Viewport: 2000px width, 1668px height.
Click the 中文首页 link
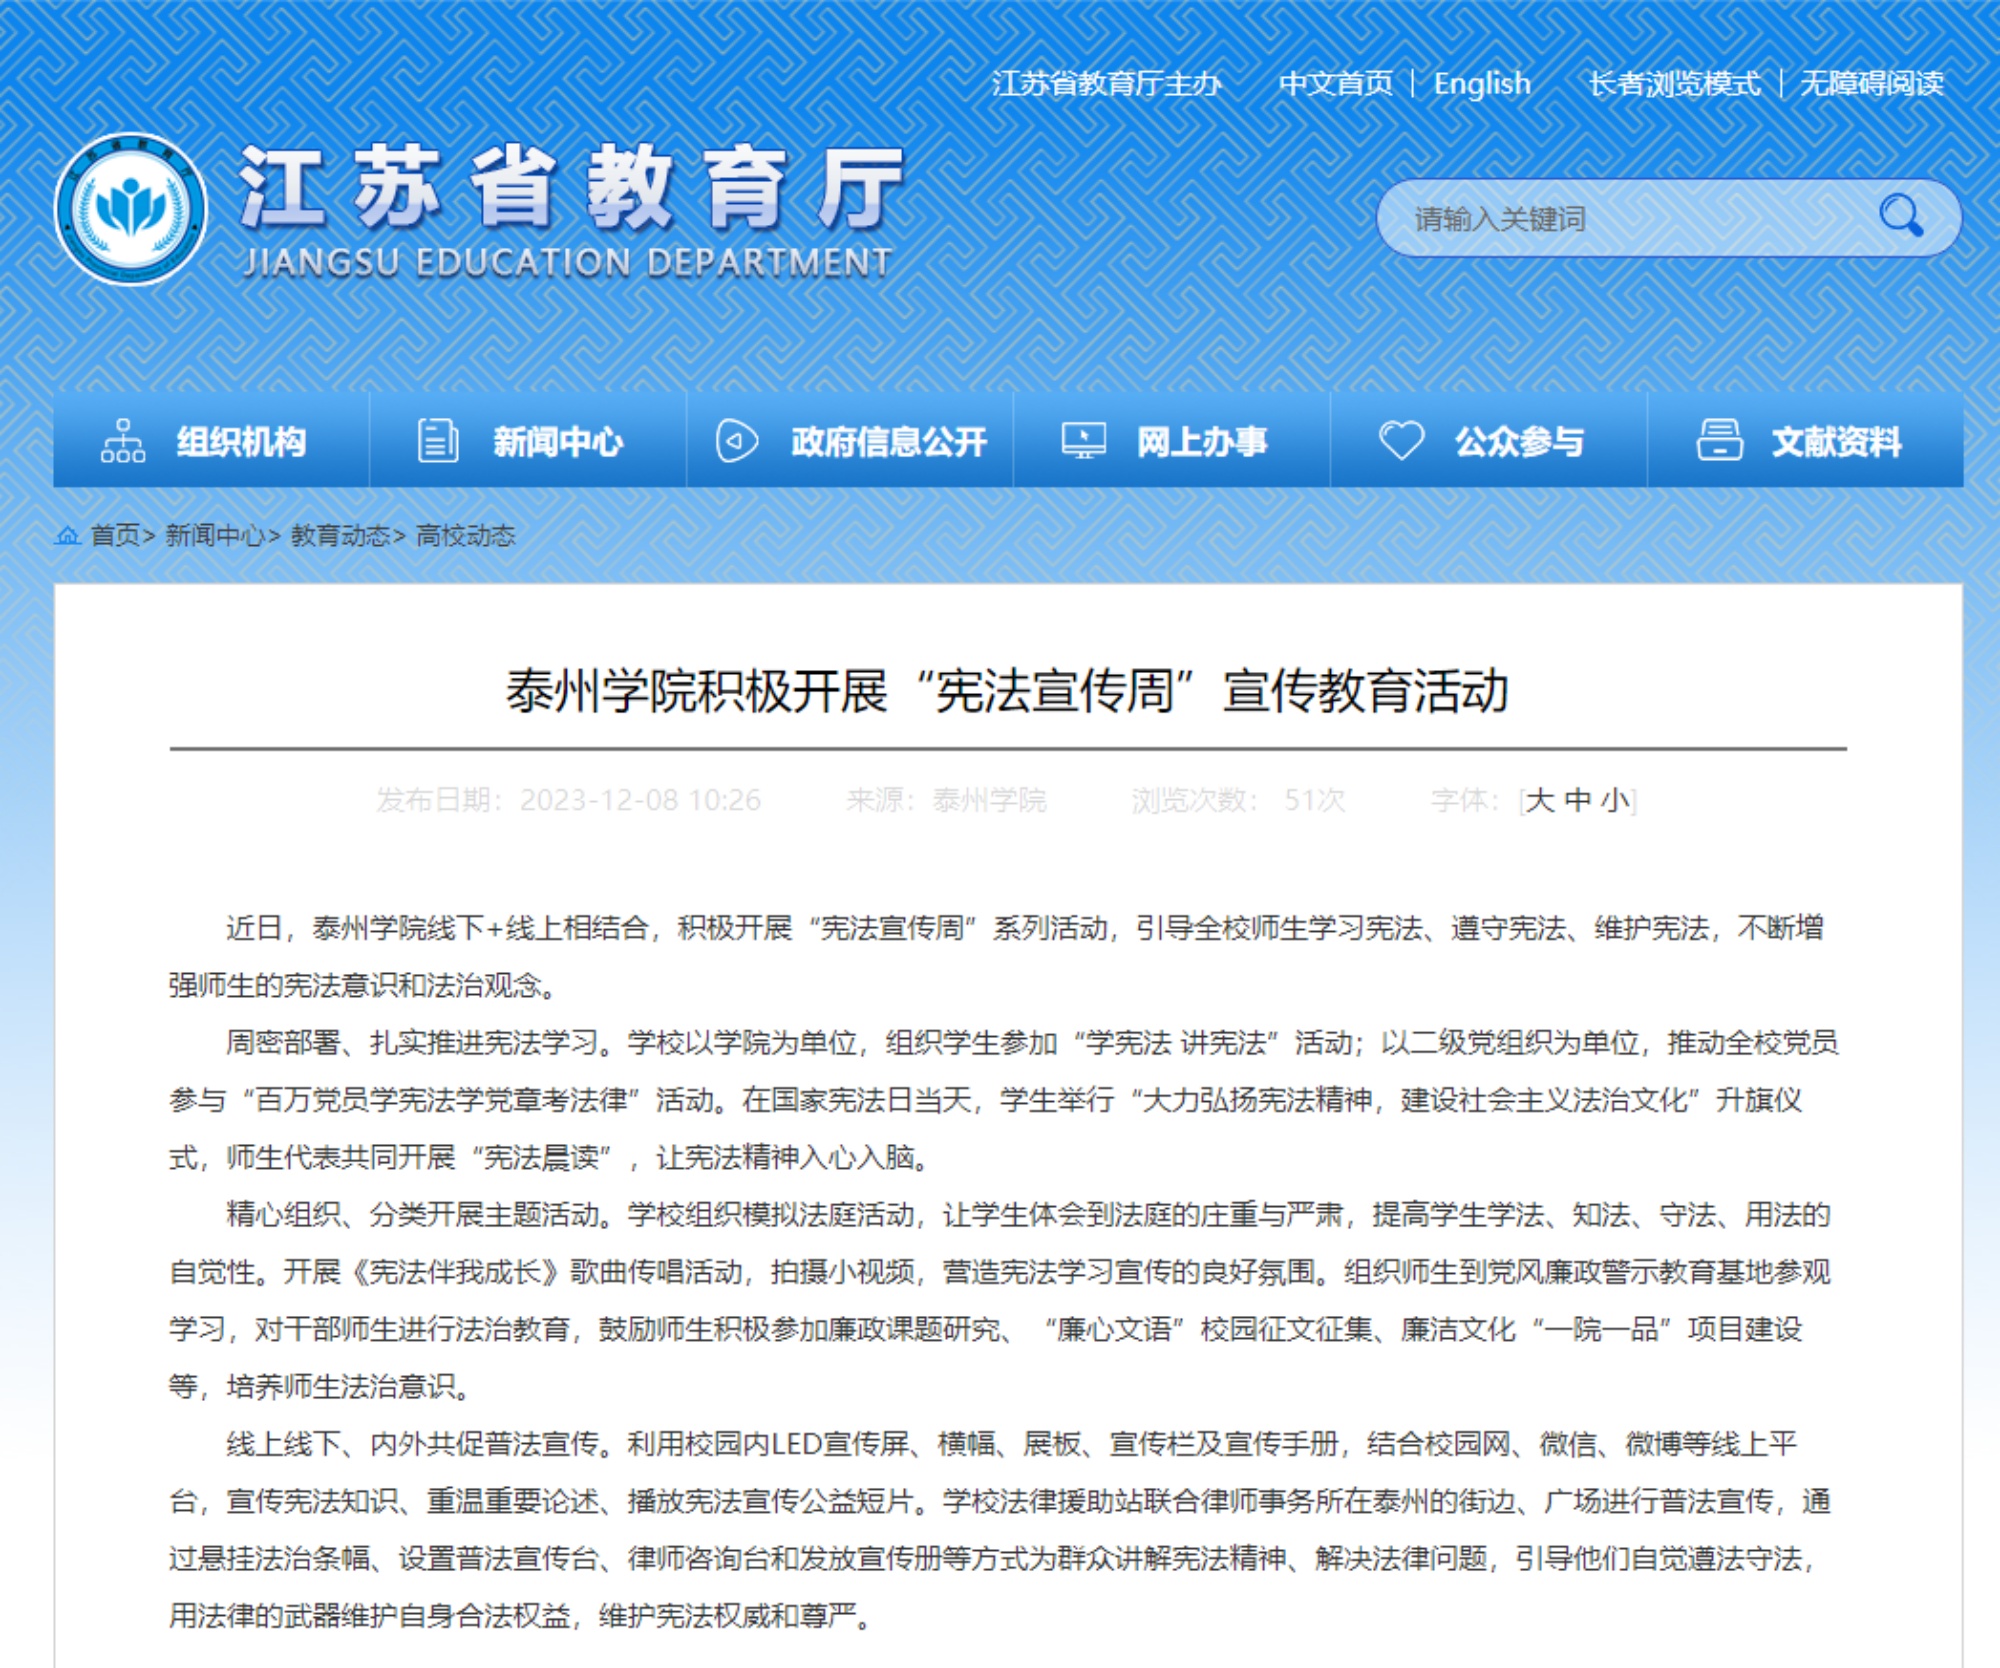coord(1335,83)
